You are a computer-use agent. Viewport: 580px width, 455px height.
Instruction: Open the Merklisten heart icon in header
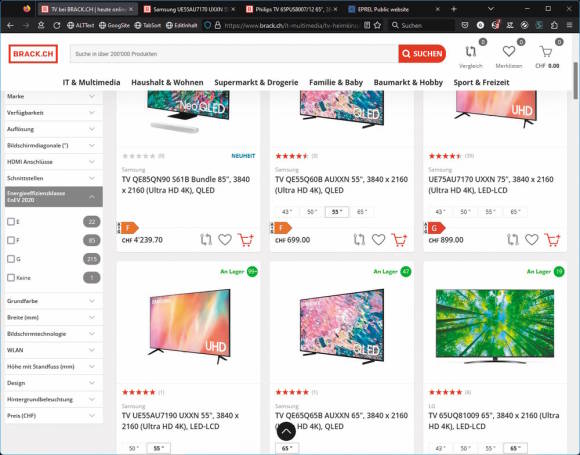tap(509, 51)
